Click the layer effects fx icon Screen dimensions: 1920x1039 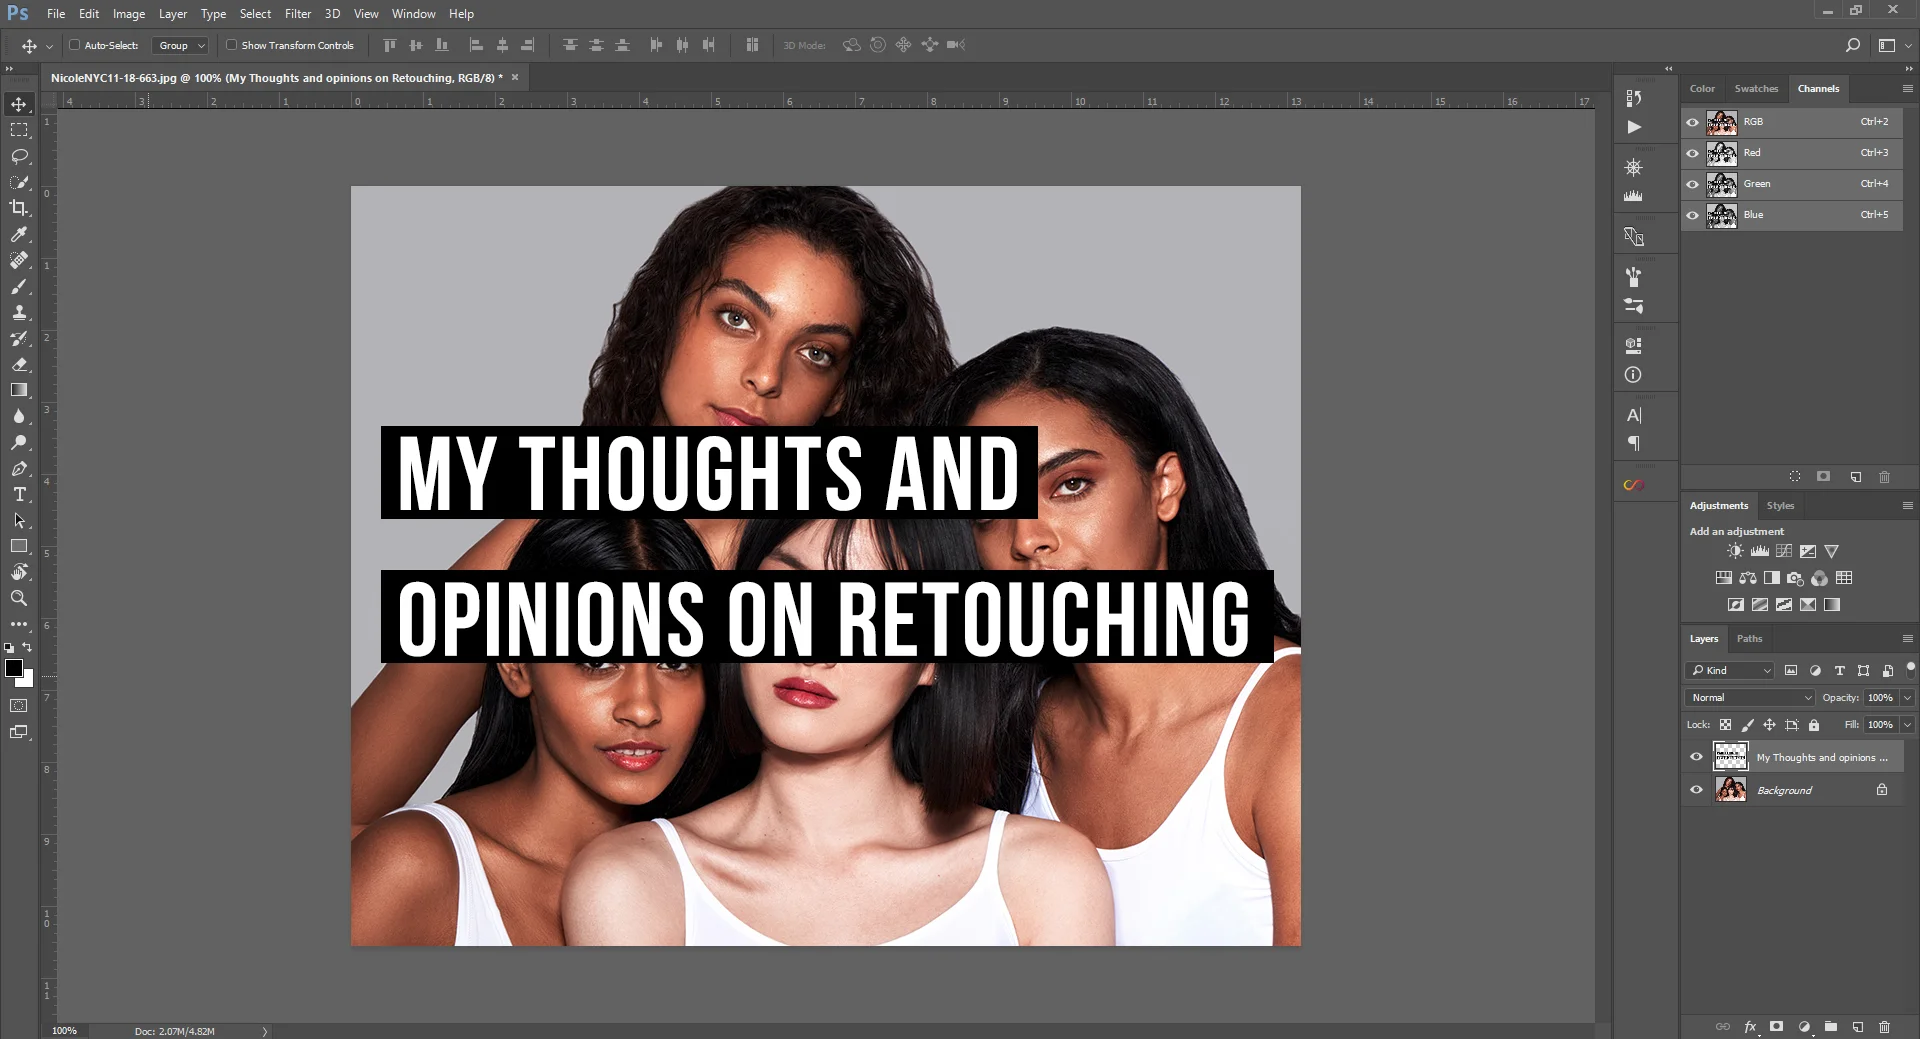[x=1750, y=1027]
